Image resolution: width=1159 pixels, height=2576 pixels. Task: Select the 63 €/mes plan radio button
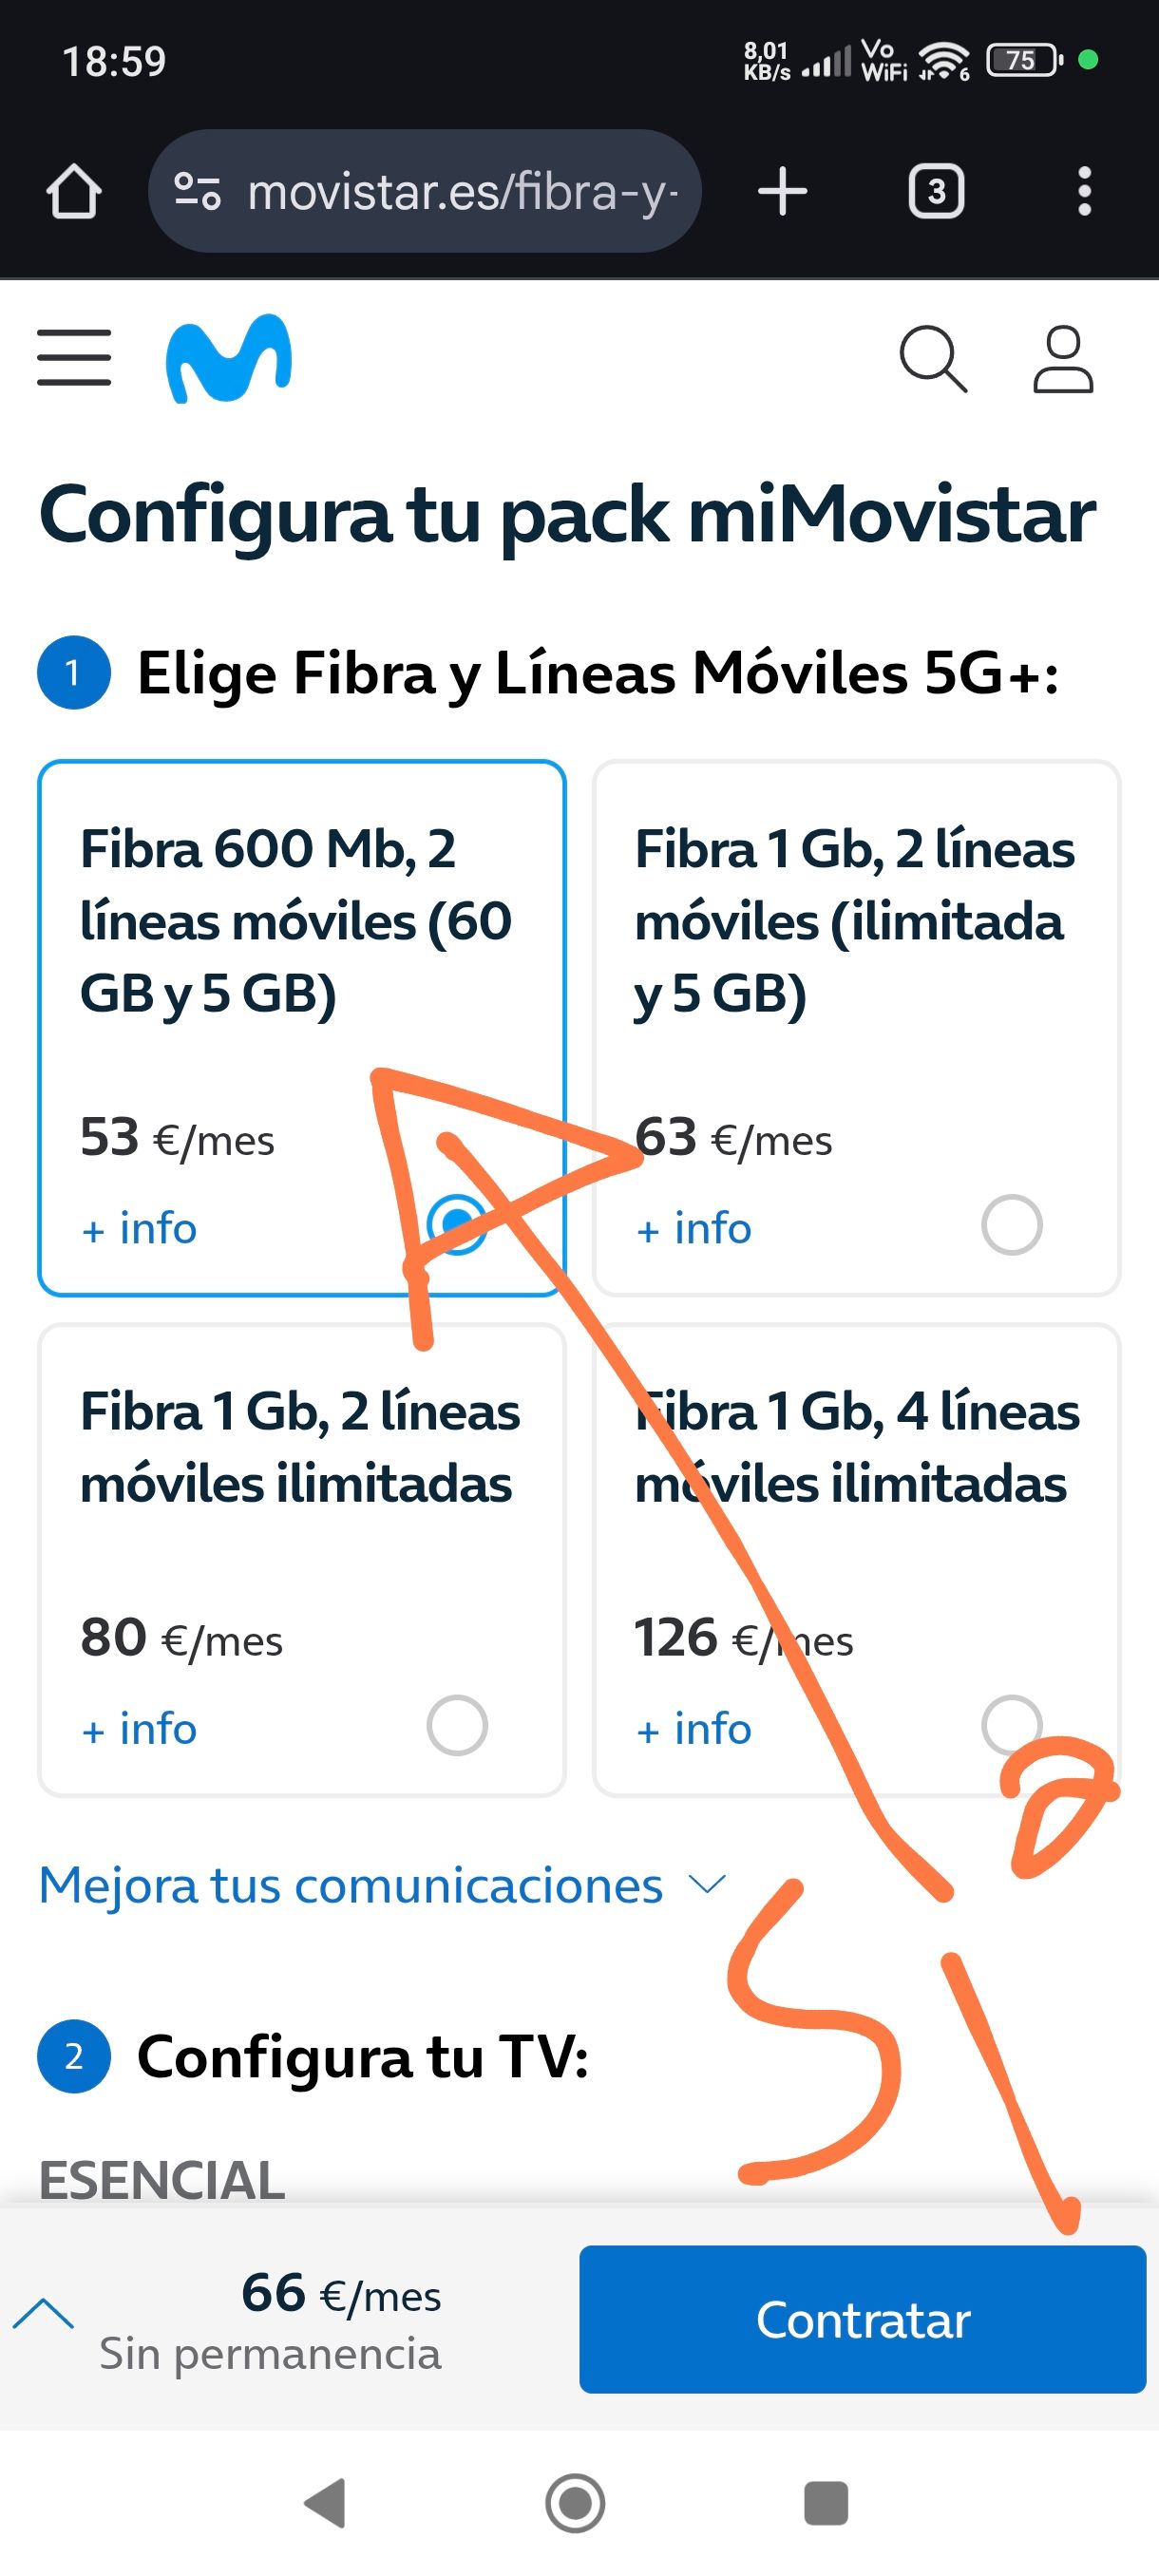pyautogui.click(x=1011, y=1224)
